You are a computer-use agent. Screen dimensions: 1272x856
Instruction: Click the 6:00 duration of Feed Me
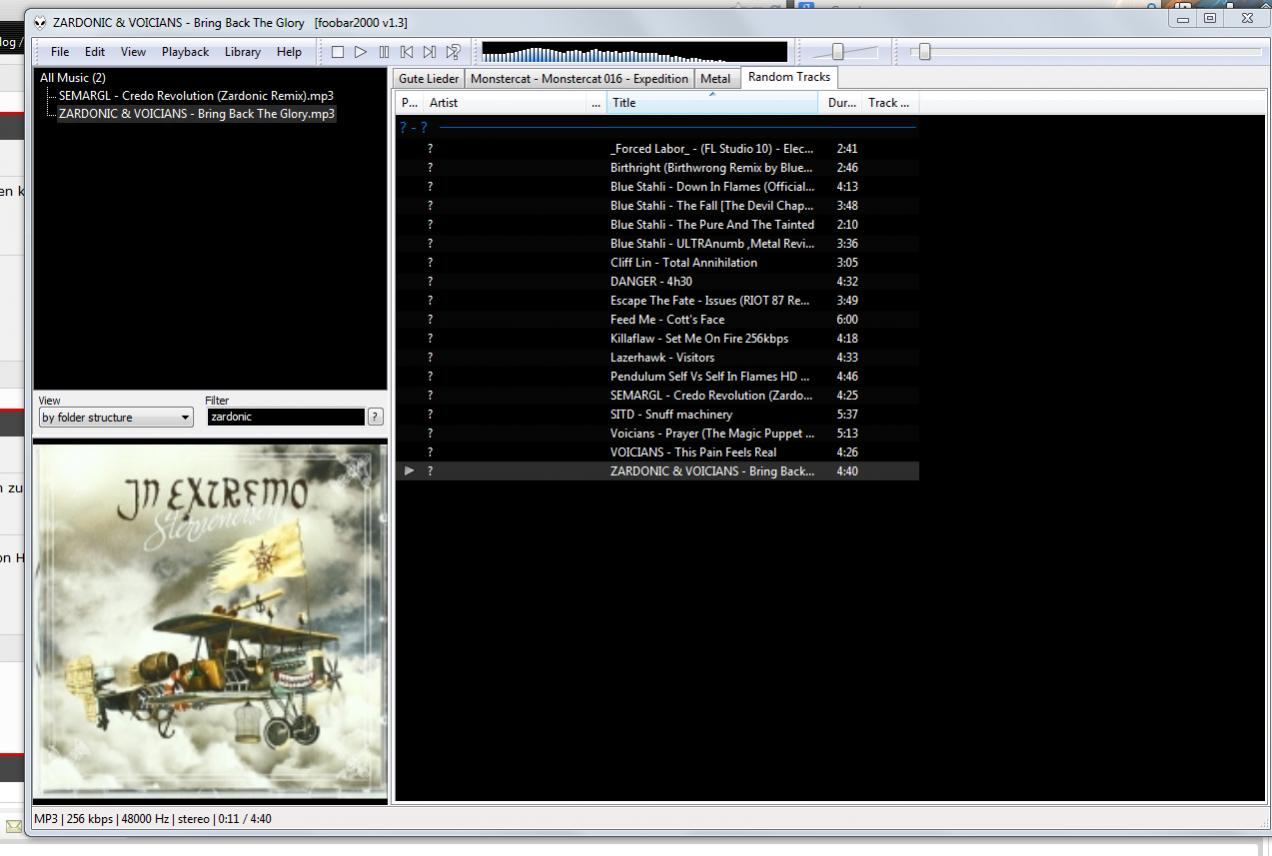847,319
